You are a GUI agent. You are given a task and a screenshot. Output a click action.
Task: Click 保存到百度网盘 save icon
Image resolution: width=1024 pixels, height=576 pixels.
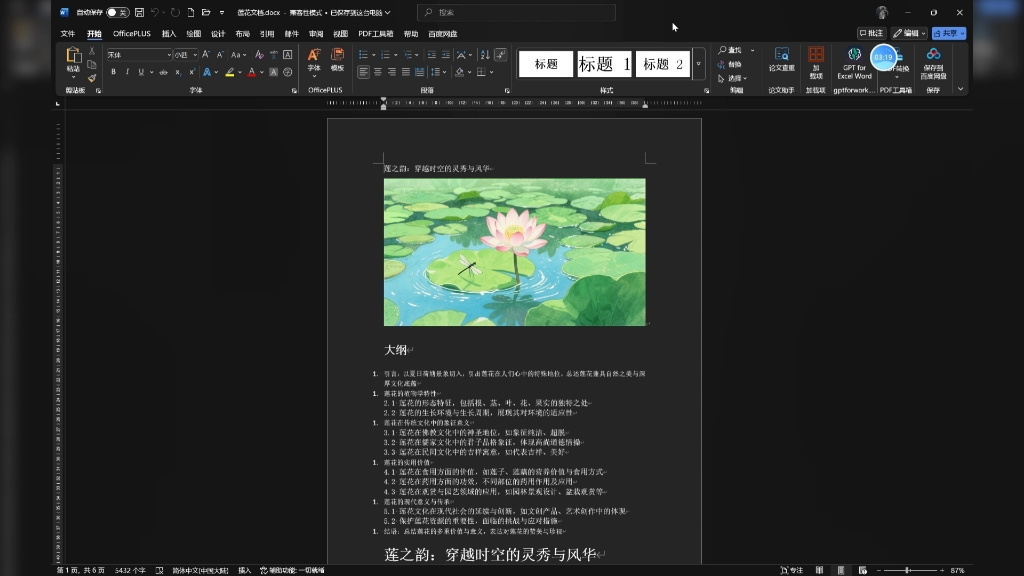[933, 63]
